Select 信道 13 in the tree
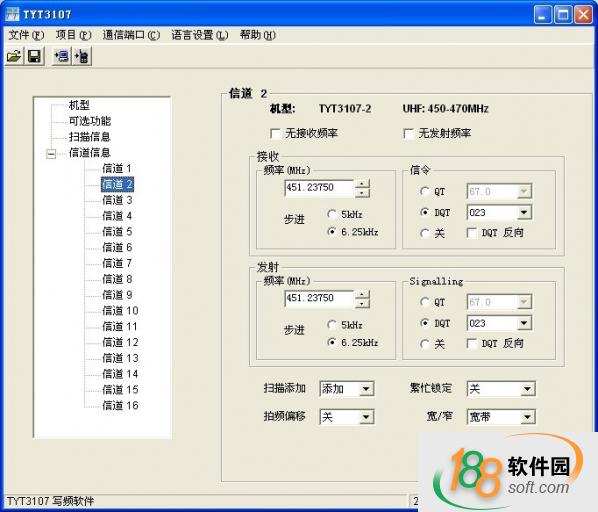 tap(120, 358)
